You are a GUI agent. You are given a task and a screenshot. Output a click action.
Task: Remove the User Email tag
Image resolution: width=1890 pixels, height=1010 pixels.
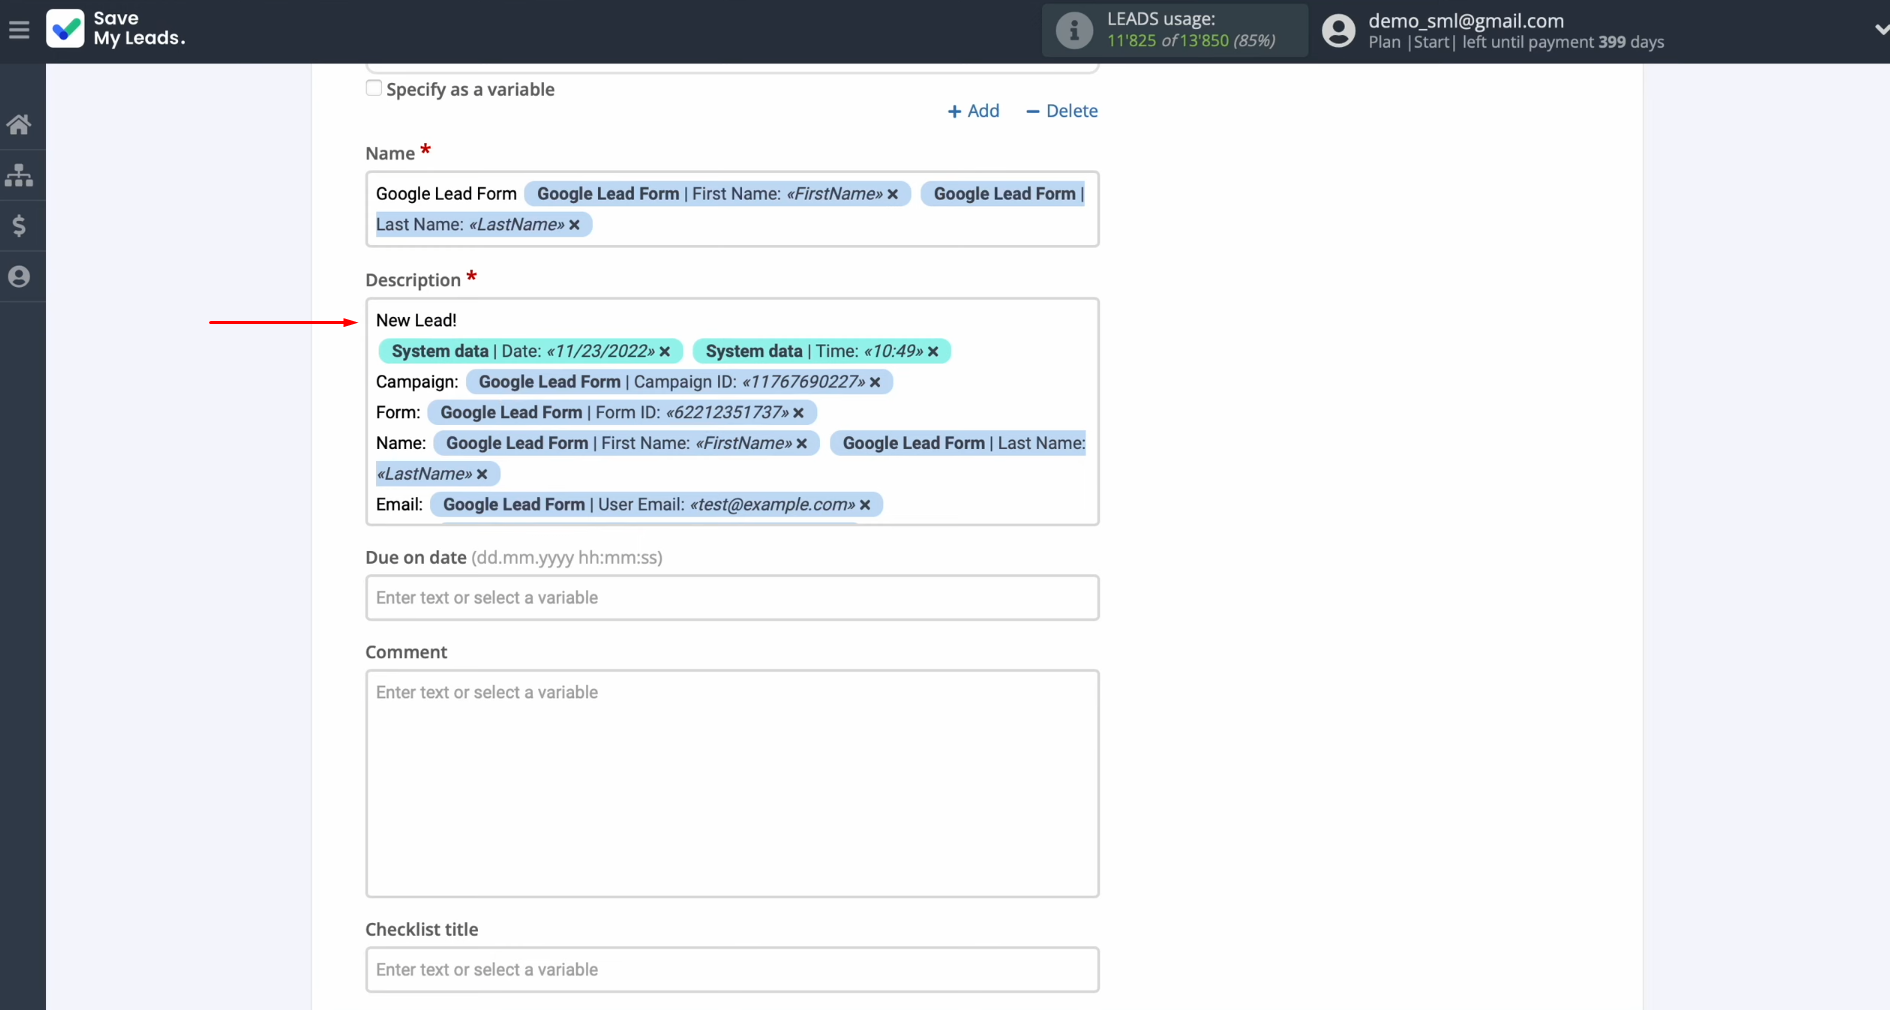865,505
